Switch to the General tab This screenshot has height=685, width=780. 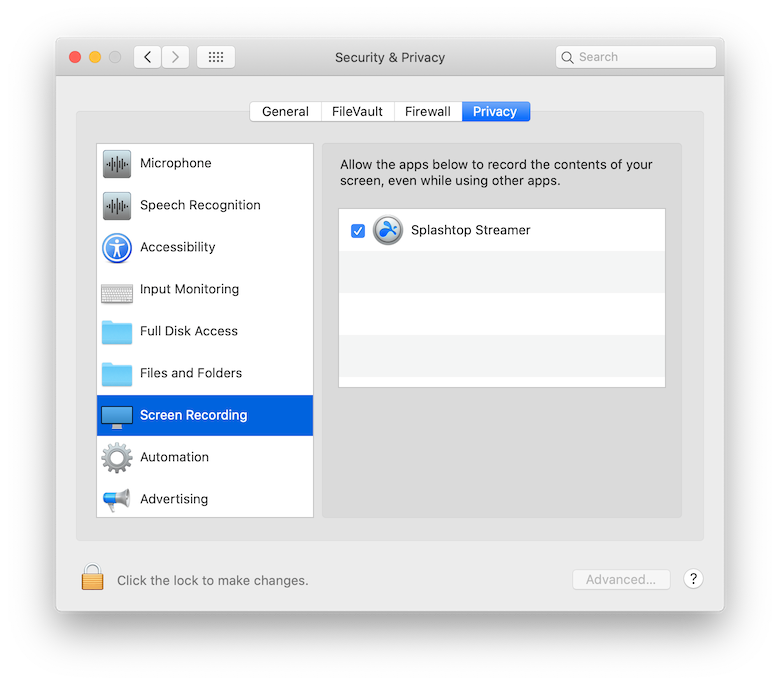[285, 112]
